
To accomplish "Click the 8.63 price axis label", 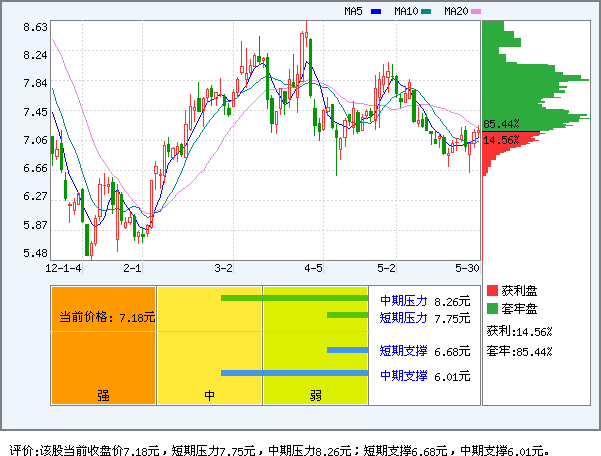I will click(x=35, y=28).
